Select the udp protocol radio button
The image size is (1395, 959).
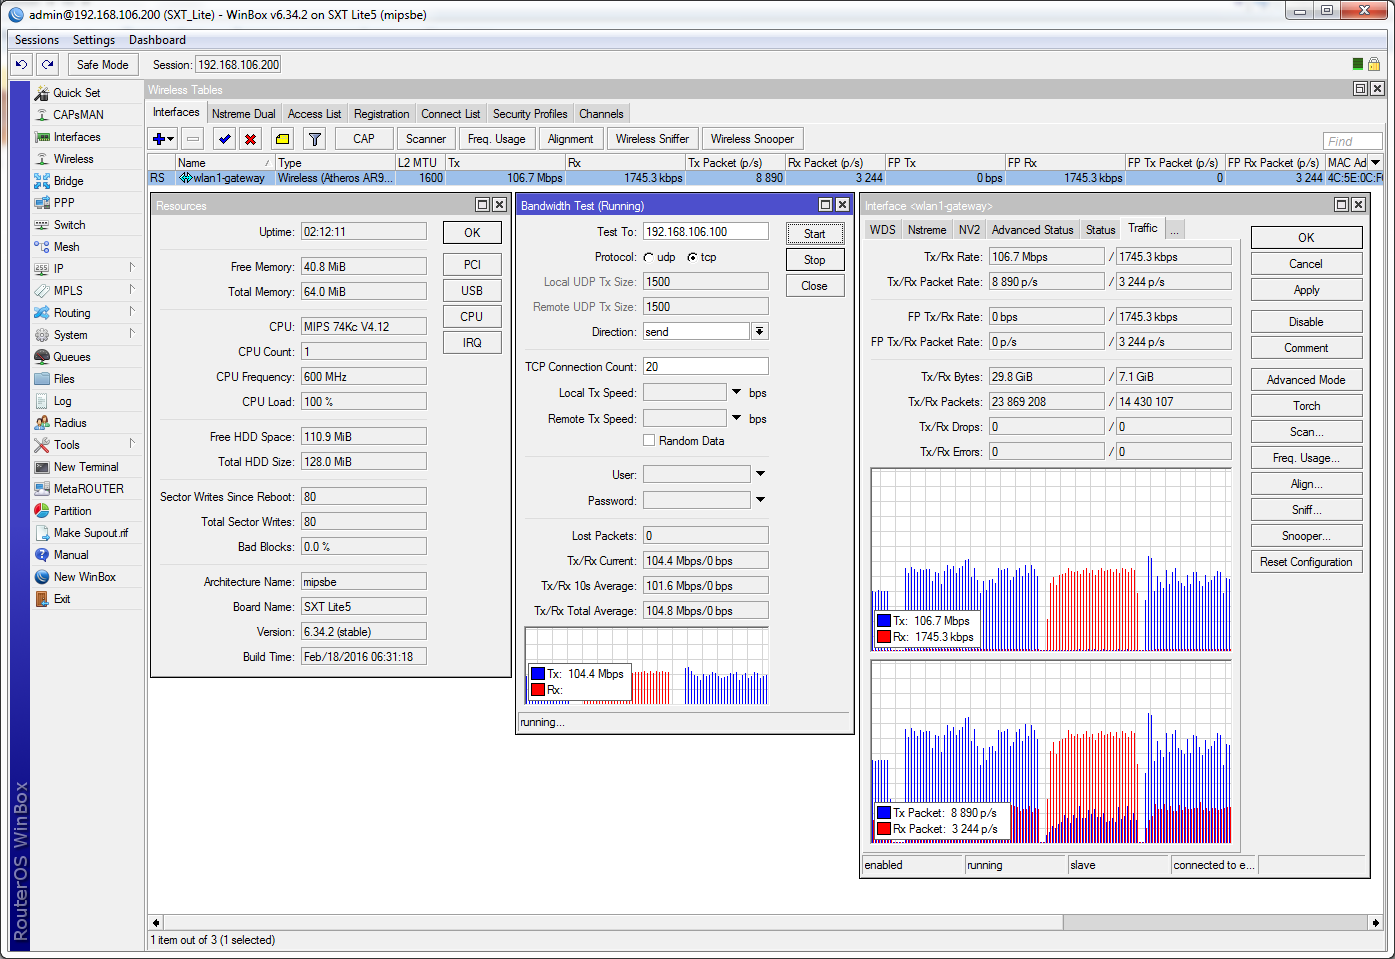click(649, 257)
